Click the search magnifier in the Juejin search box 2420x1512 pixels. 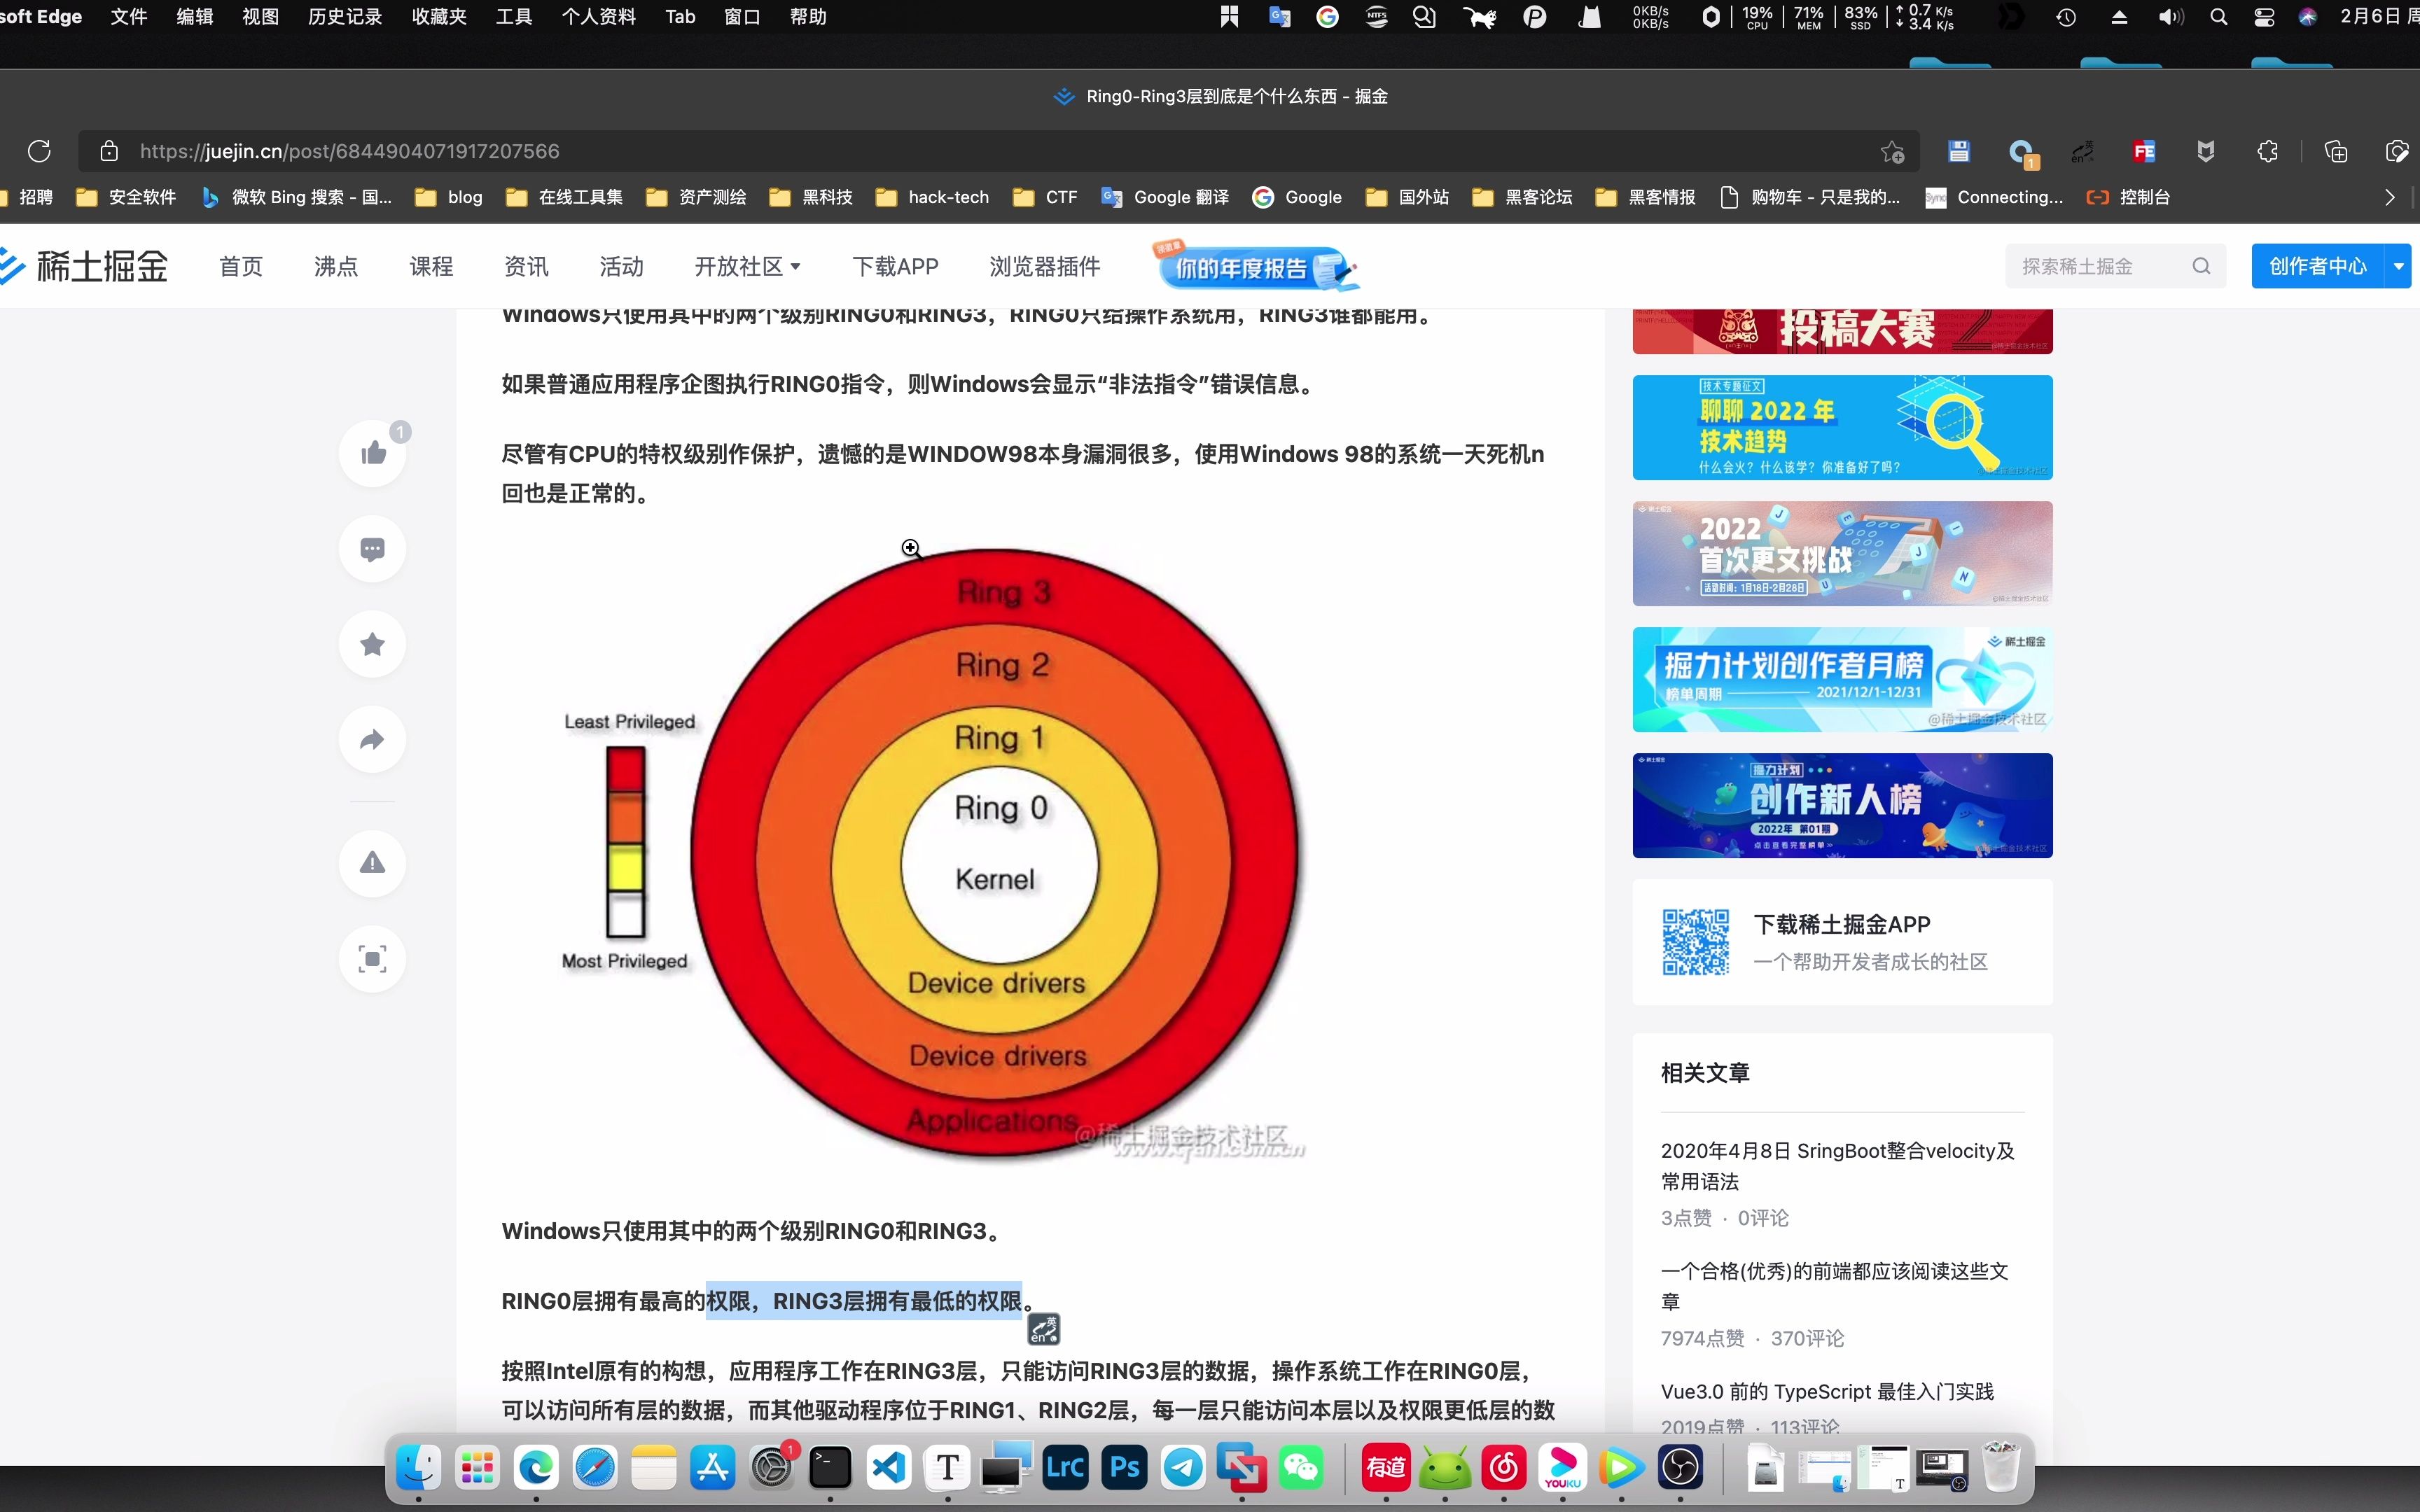pos(2202,265)
